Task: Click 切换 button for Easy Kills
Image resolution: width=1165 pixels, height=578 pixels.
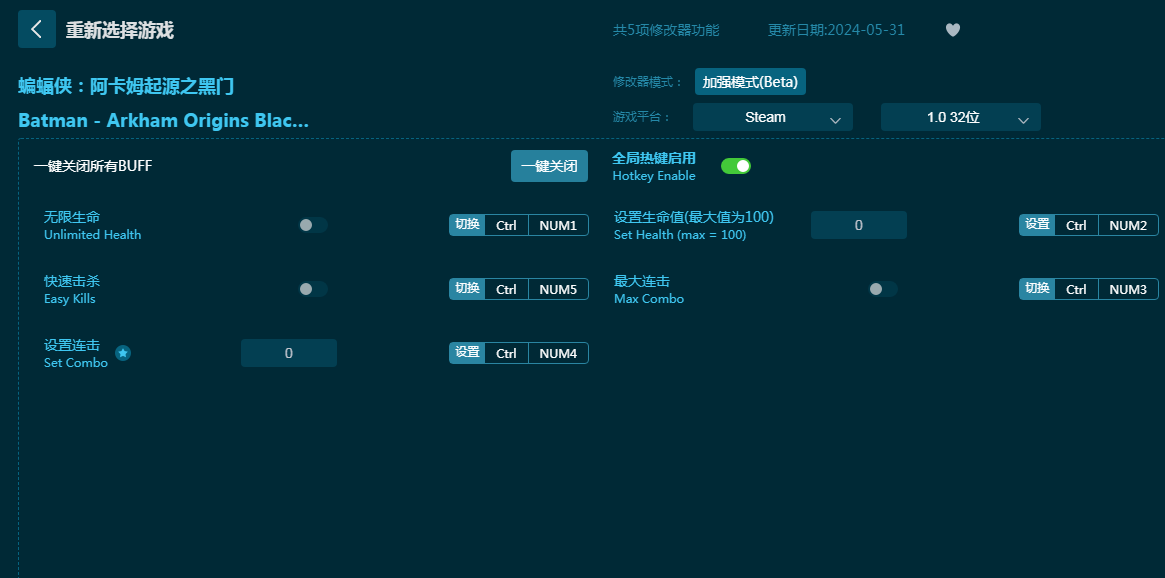Action: coord(467,289)
